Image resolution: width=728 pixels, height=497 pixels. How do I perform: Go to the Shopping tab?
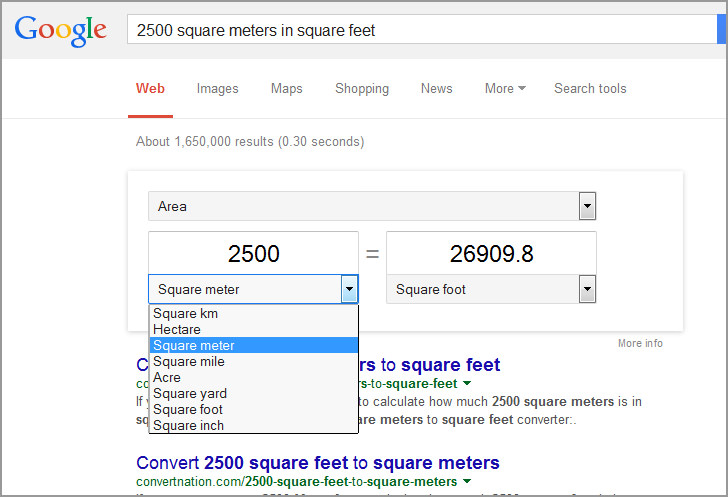pos(362,88)
